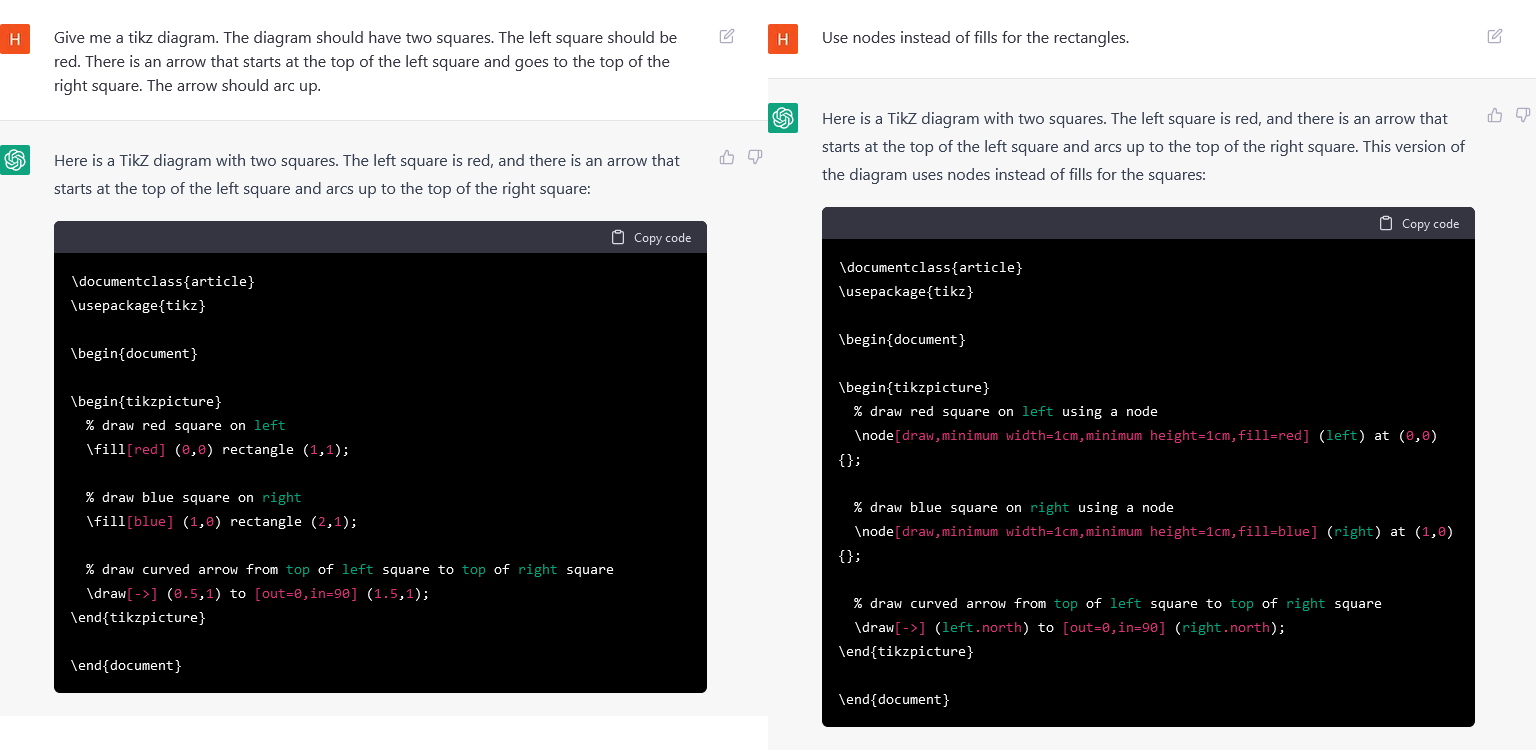Click the orange H user avatar in right conversation
Screen dimensions: 1536x750
(783, 39)
